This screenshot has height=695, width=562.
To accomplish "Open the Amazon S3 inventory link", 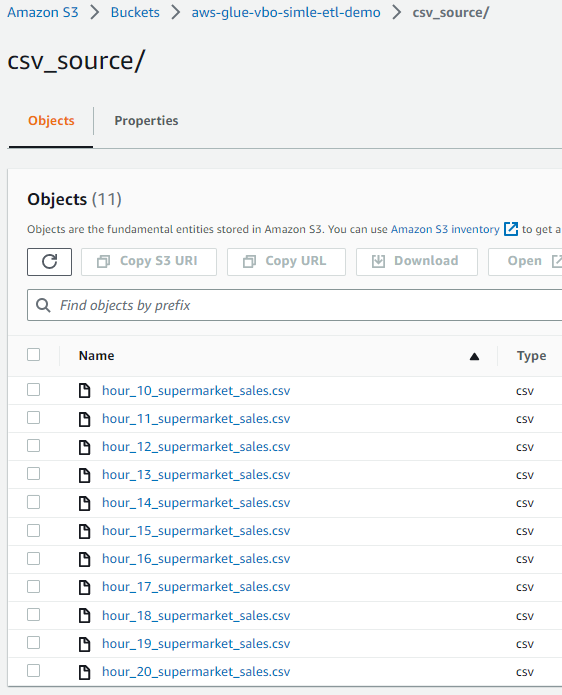I will [x=445, y=229].
